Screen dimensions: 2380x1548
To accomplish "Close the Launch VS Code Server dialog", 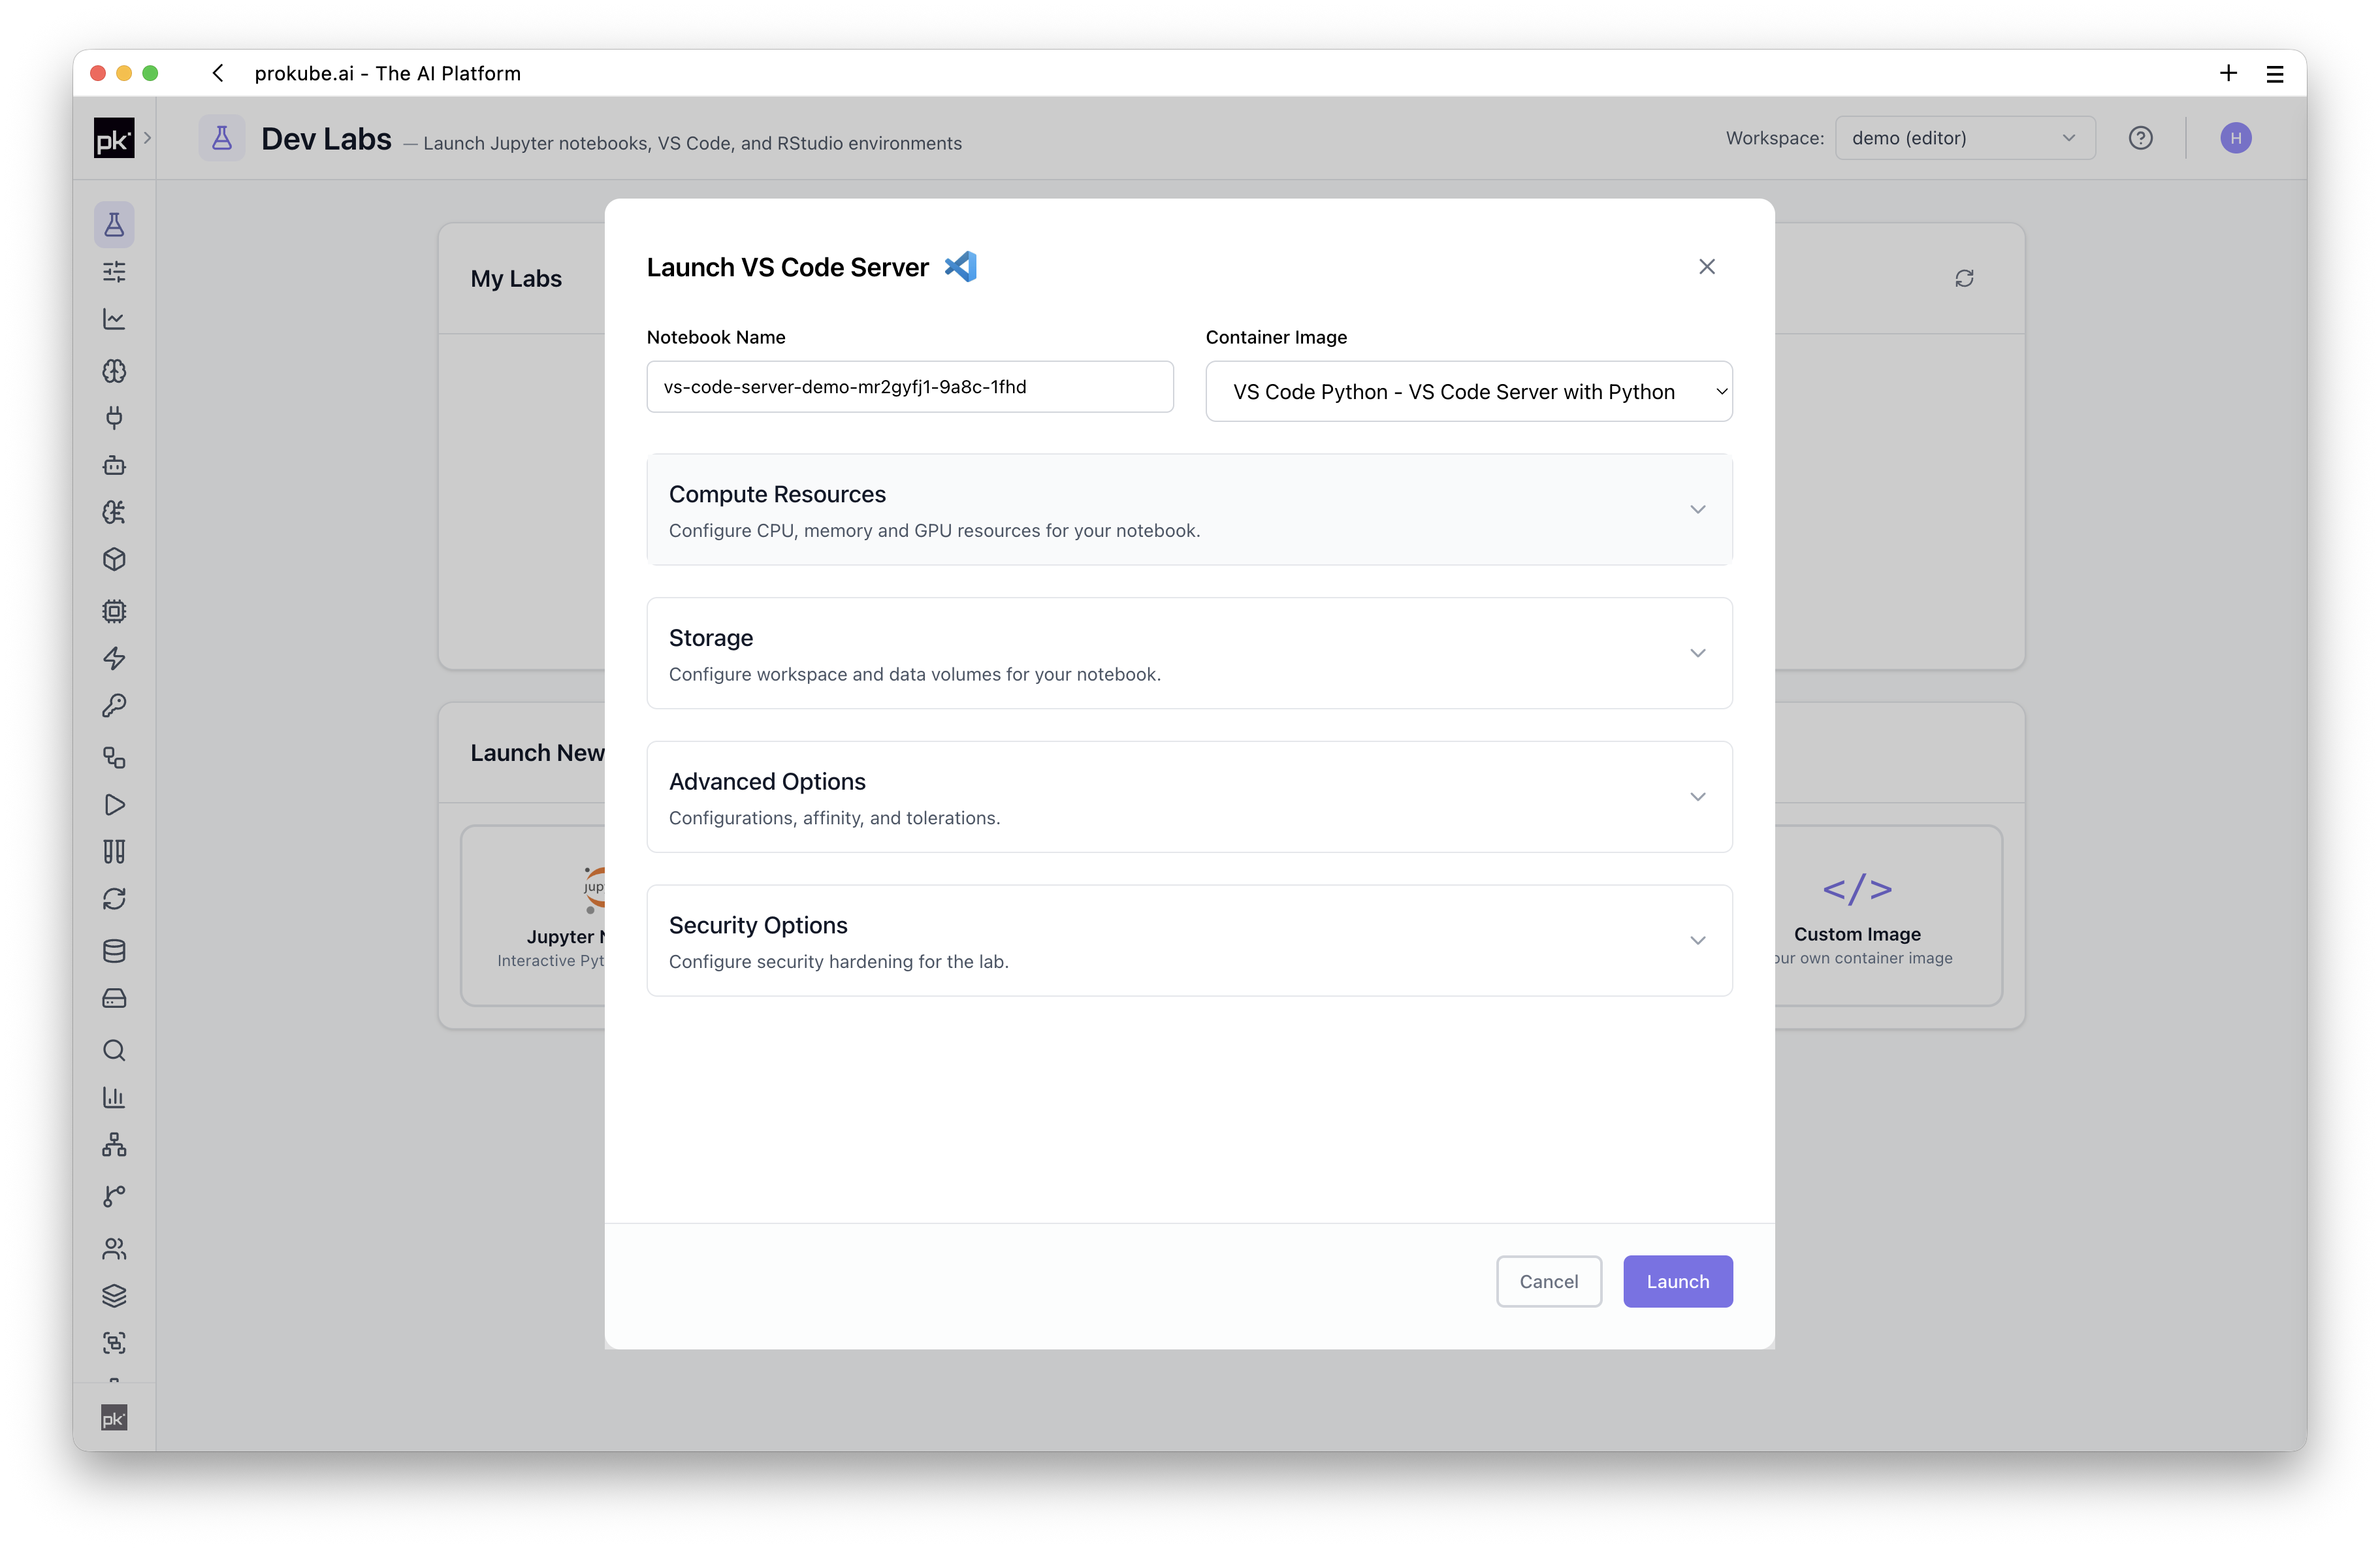I will pos(1706,266).
